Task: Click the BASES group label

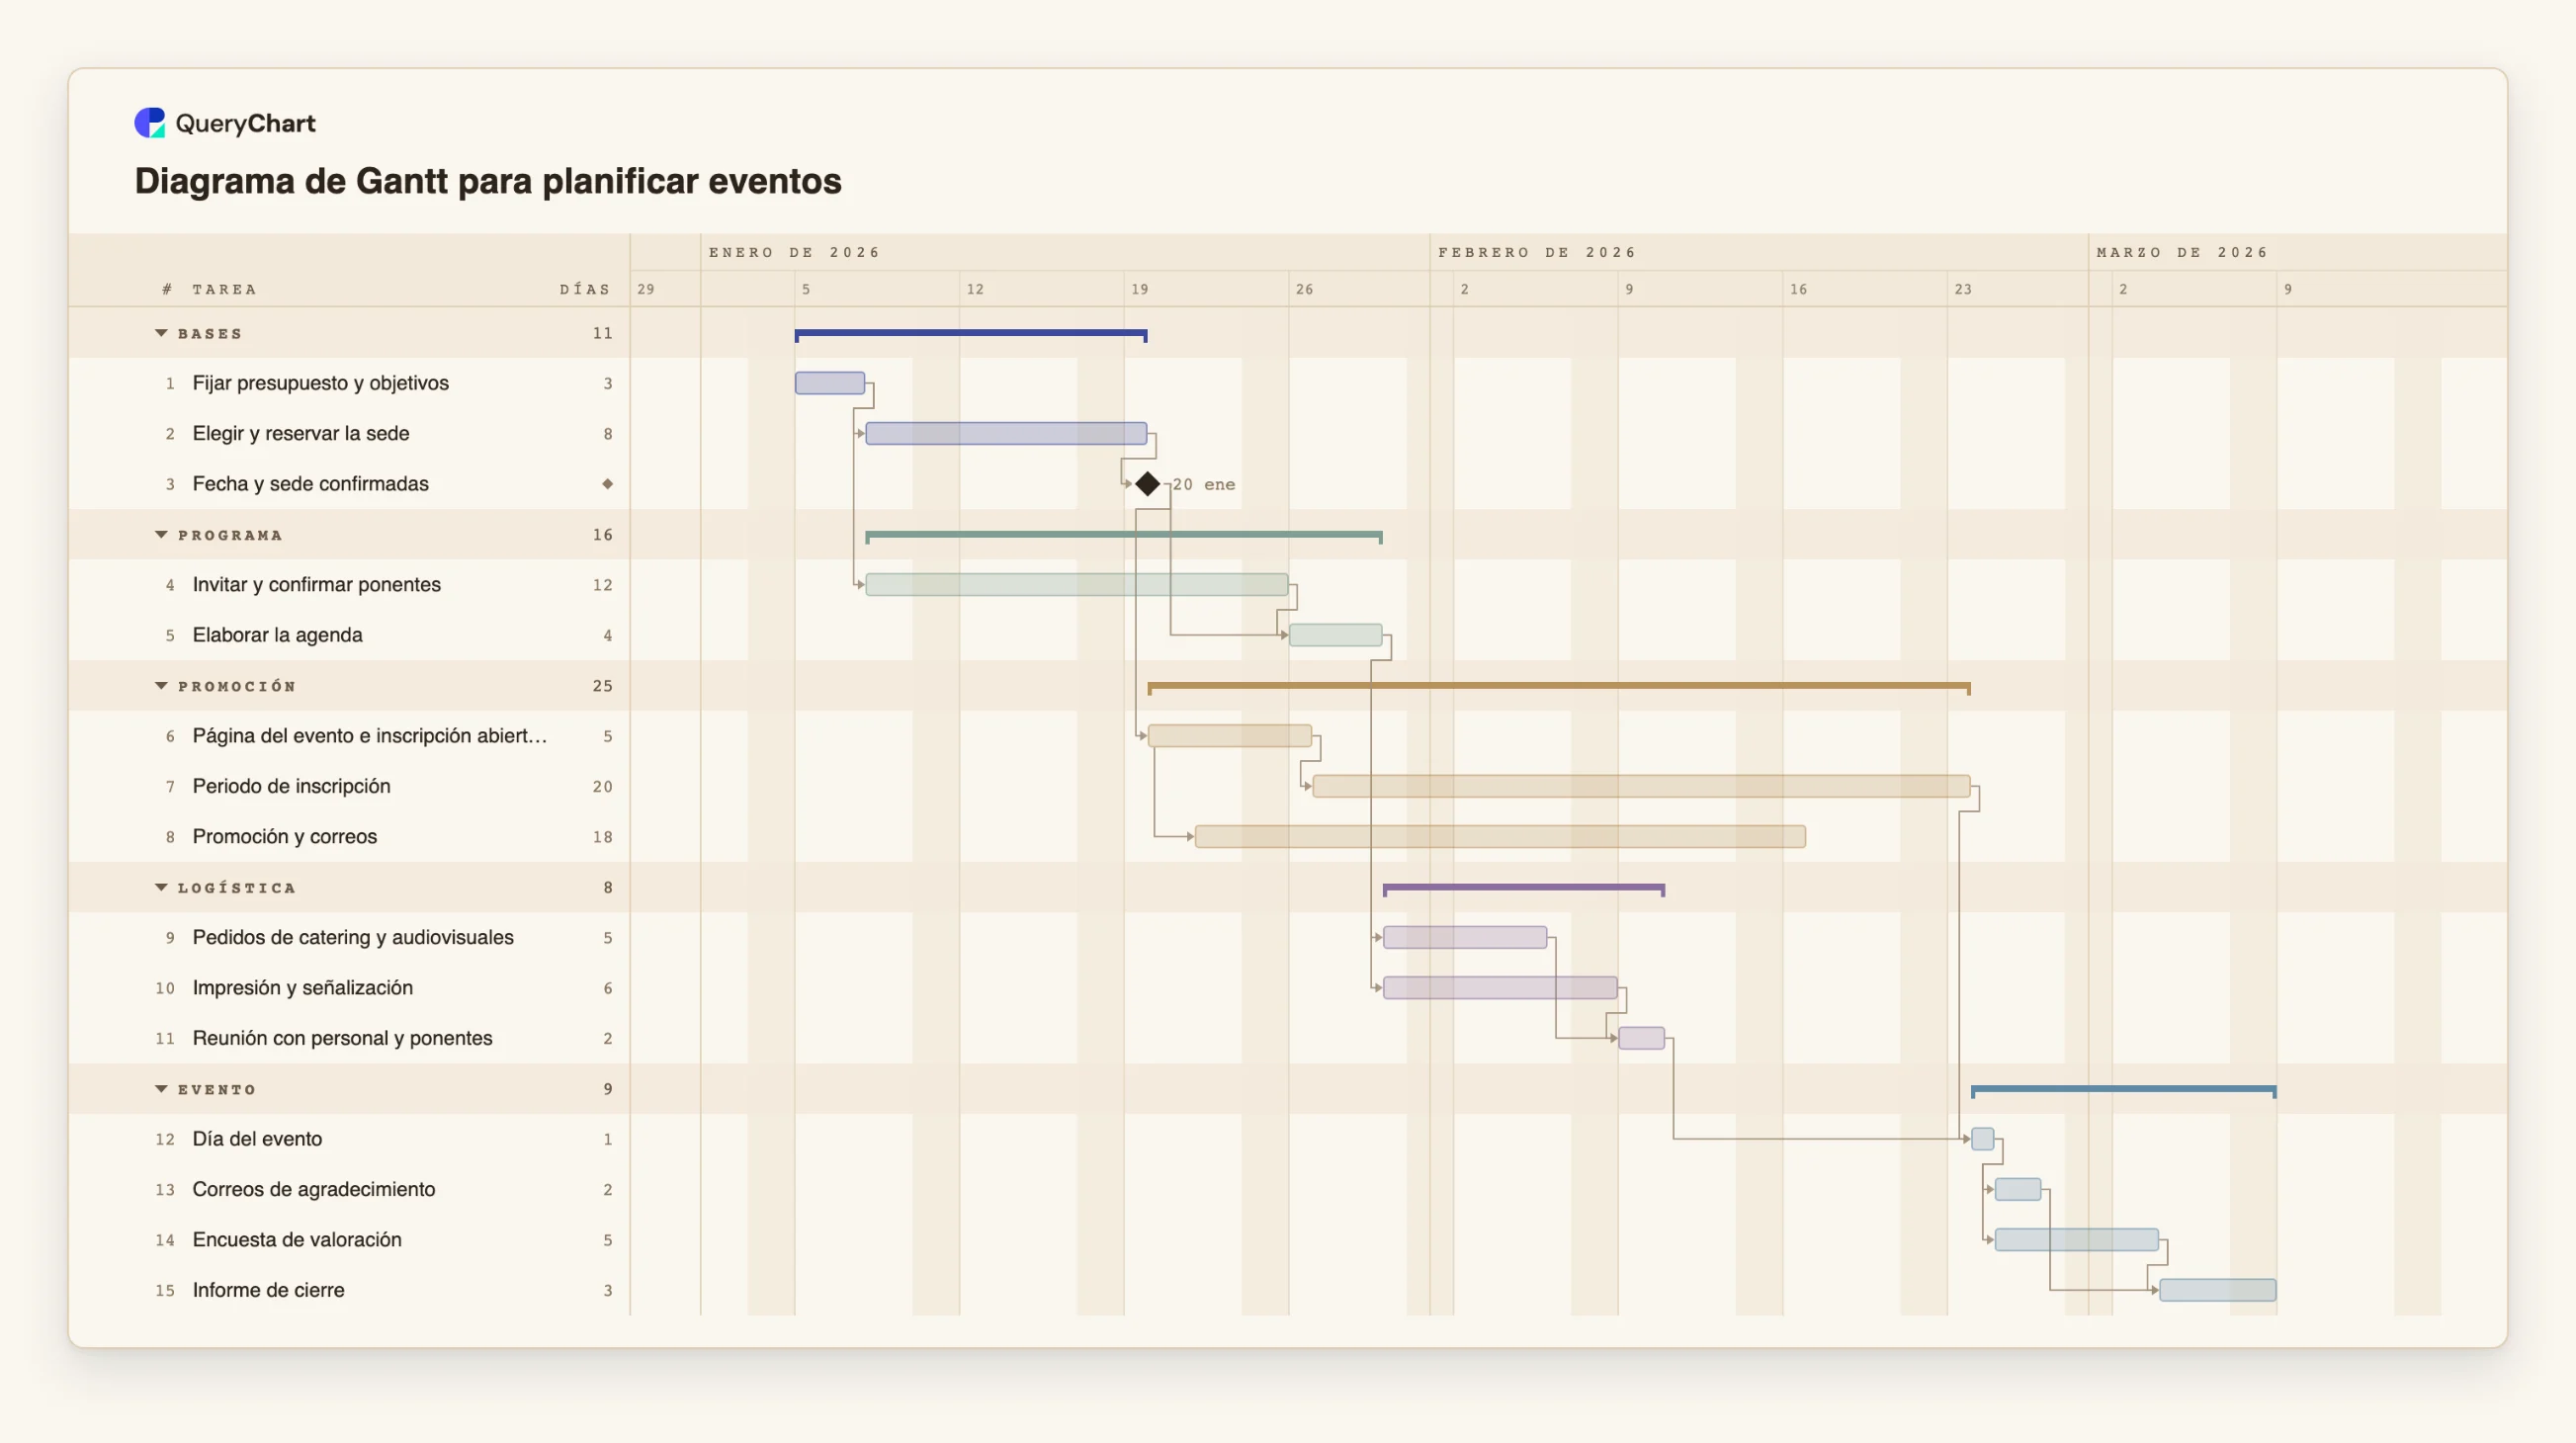Action: 210,334
